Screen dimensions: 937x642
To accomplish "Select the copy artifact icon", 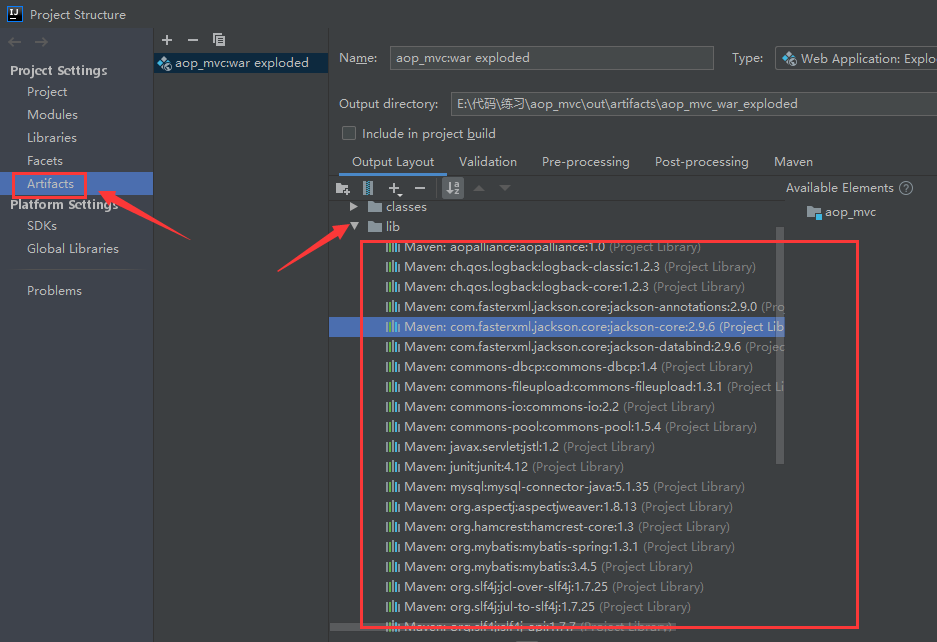I will tap(219, 40).
